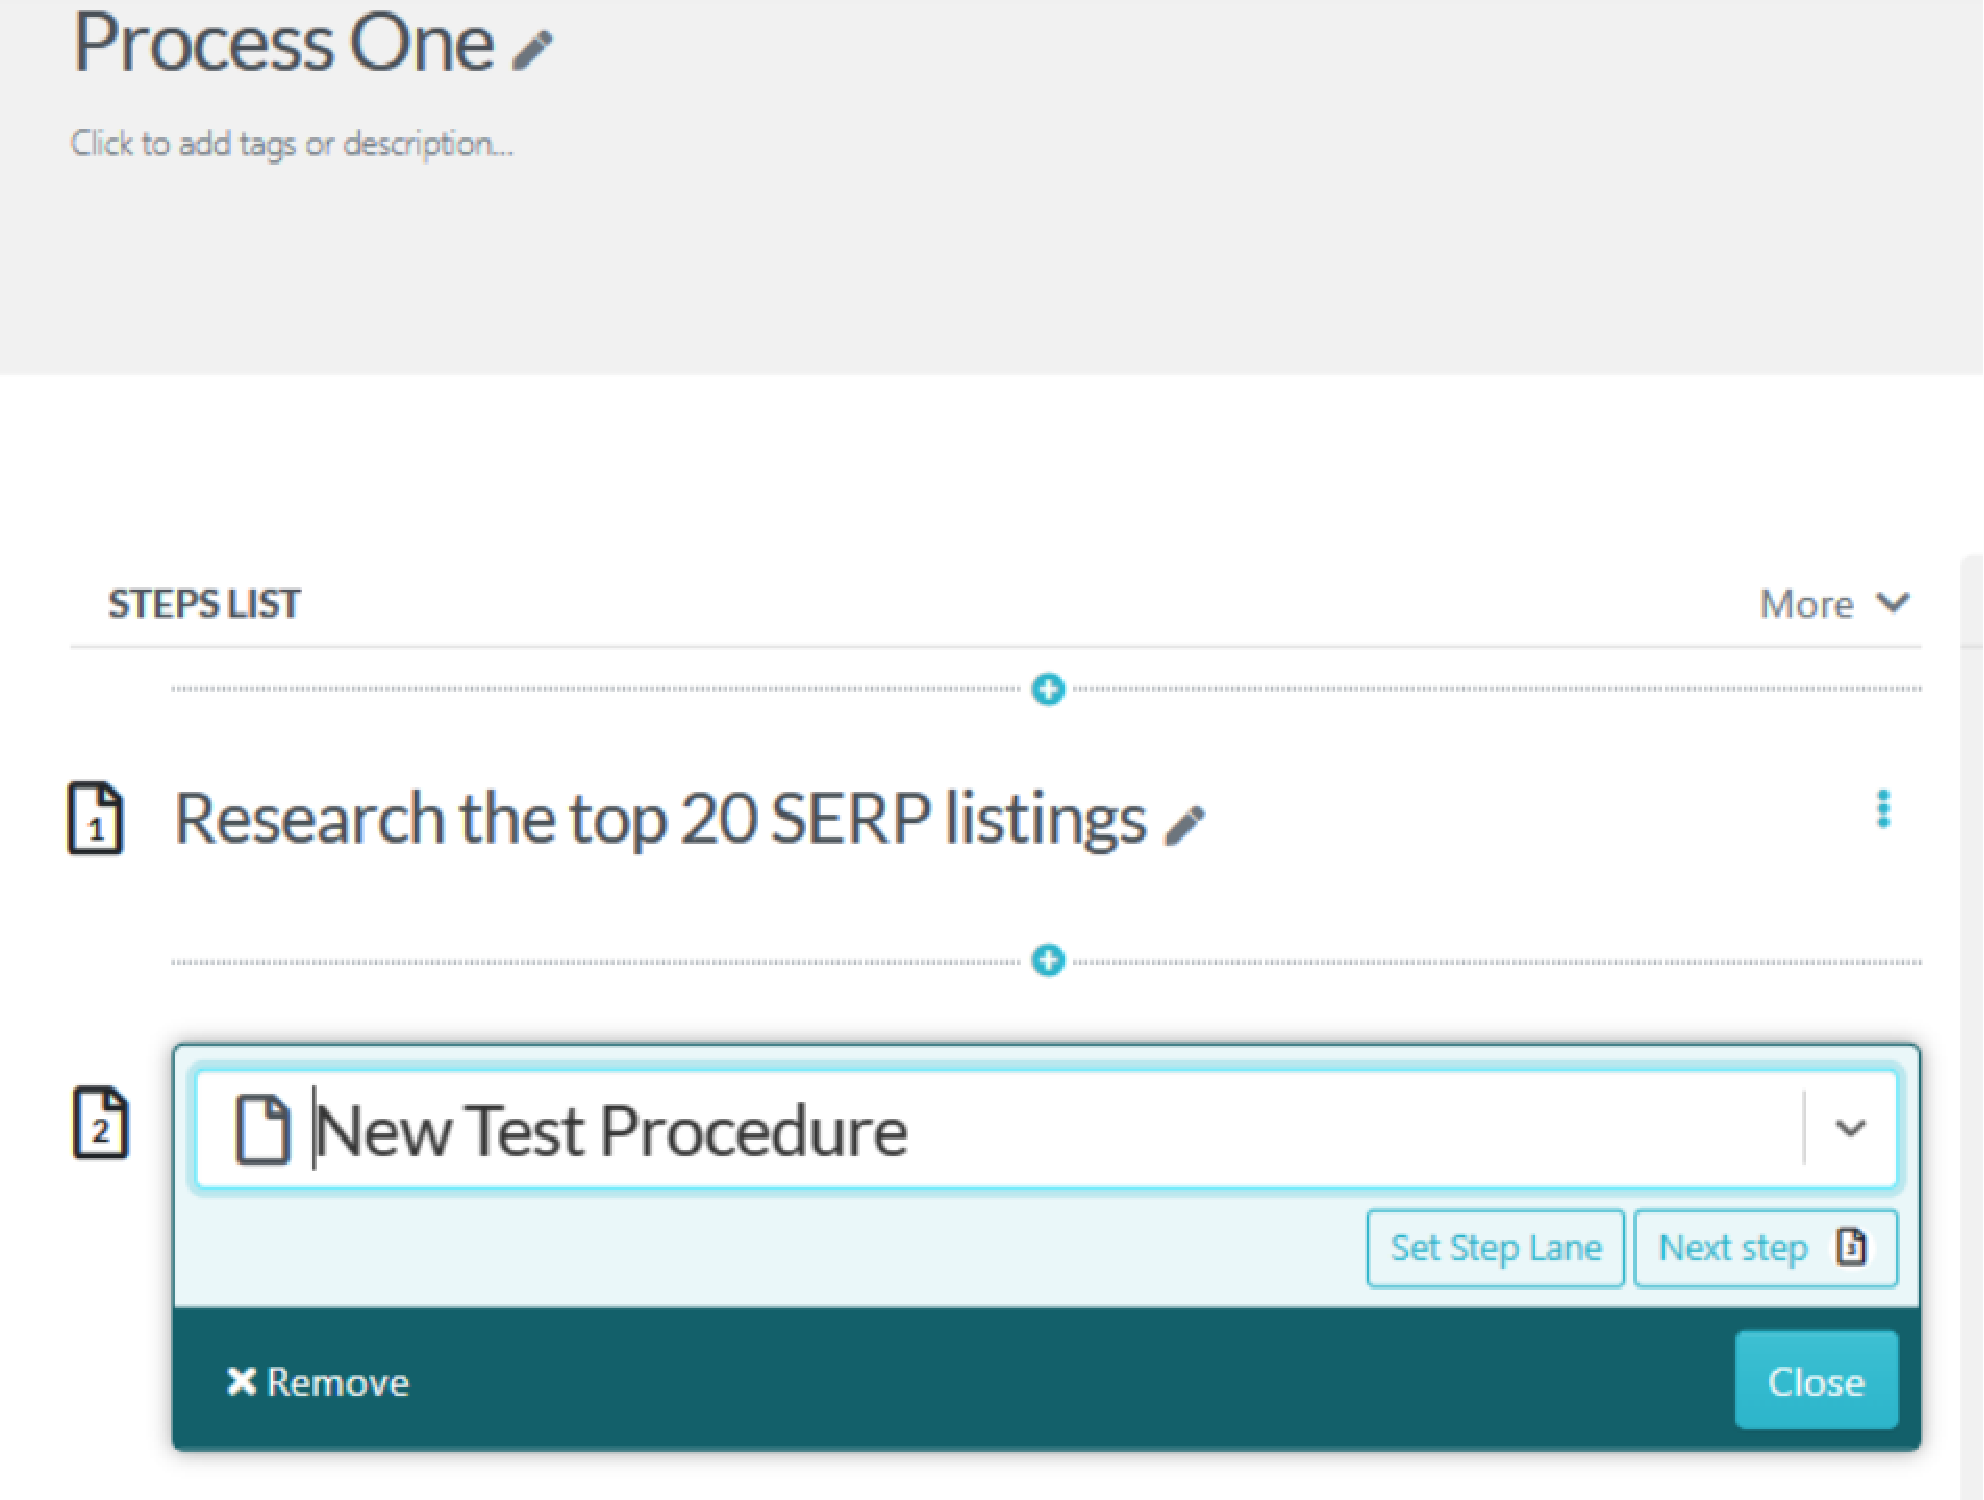The height and width of the screenshot is (1500, 1984).
Task: Click the STEPS LIST header
Action: (x=204, y=604)
